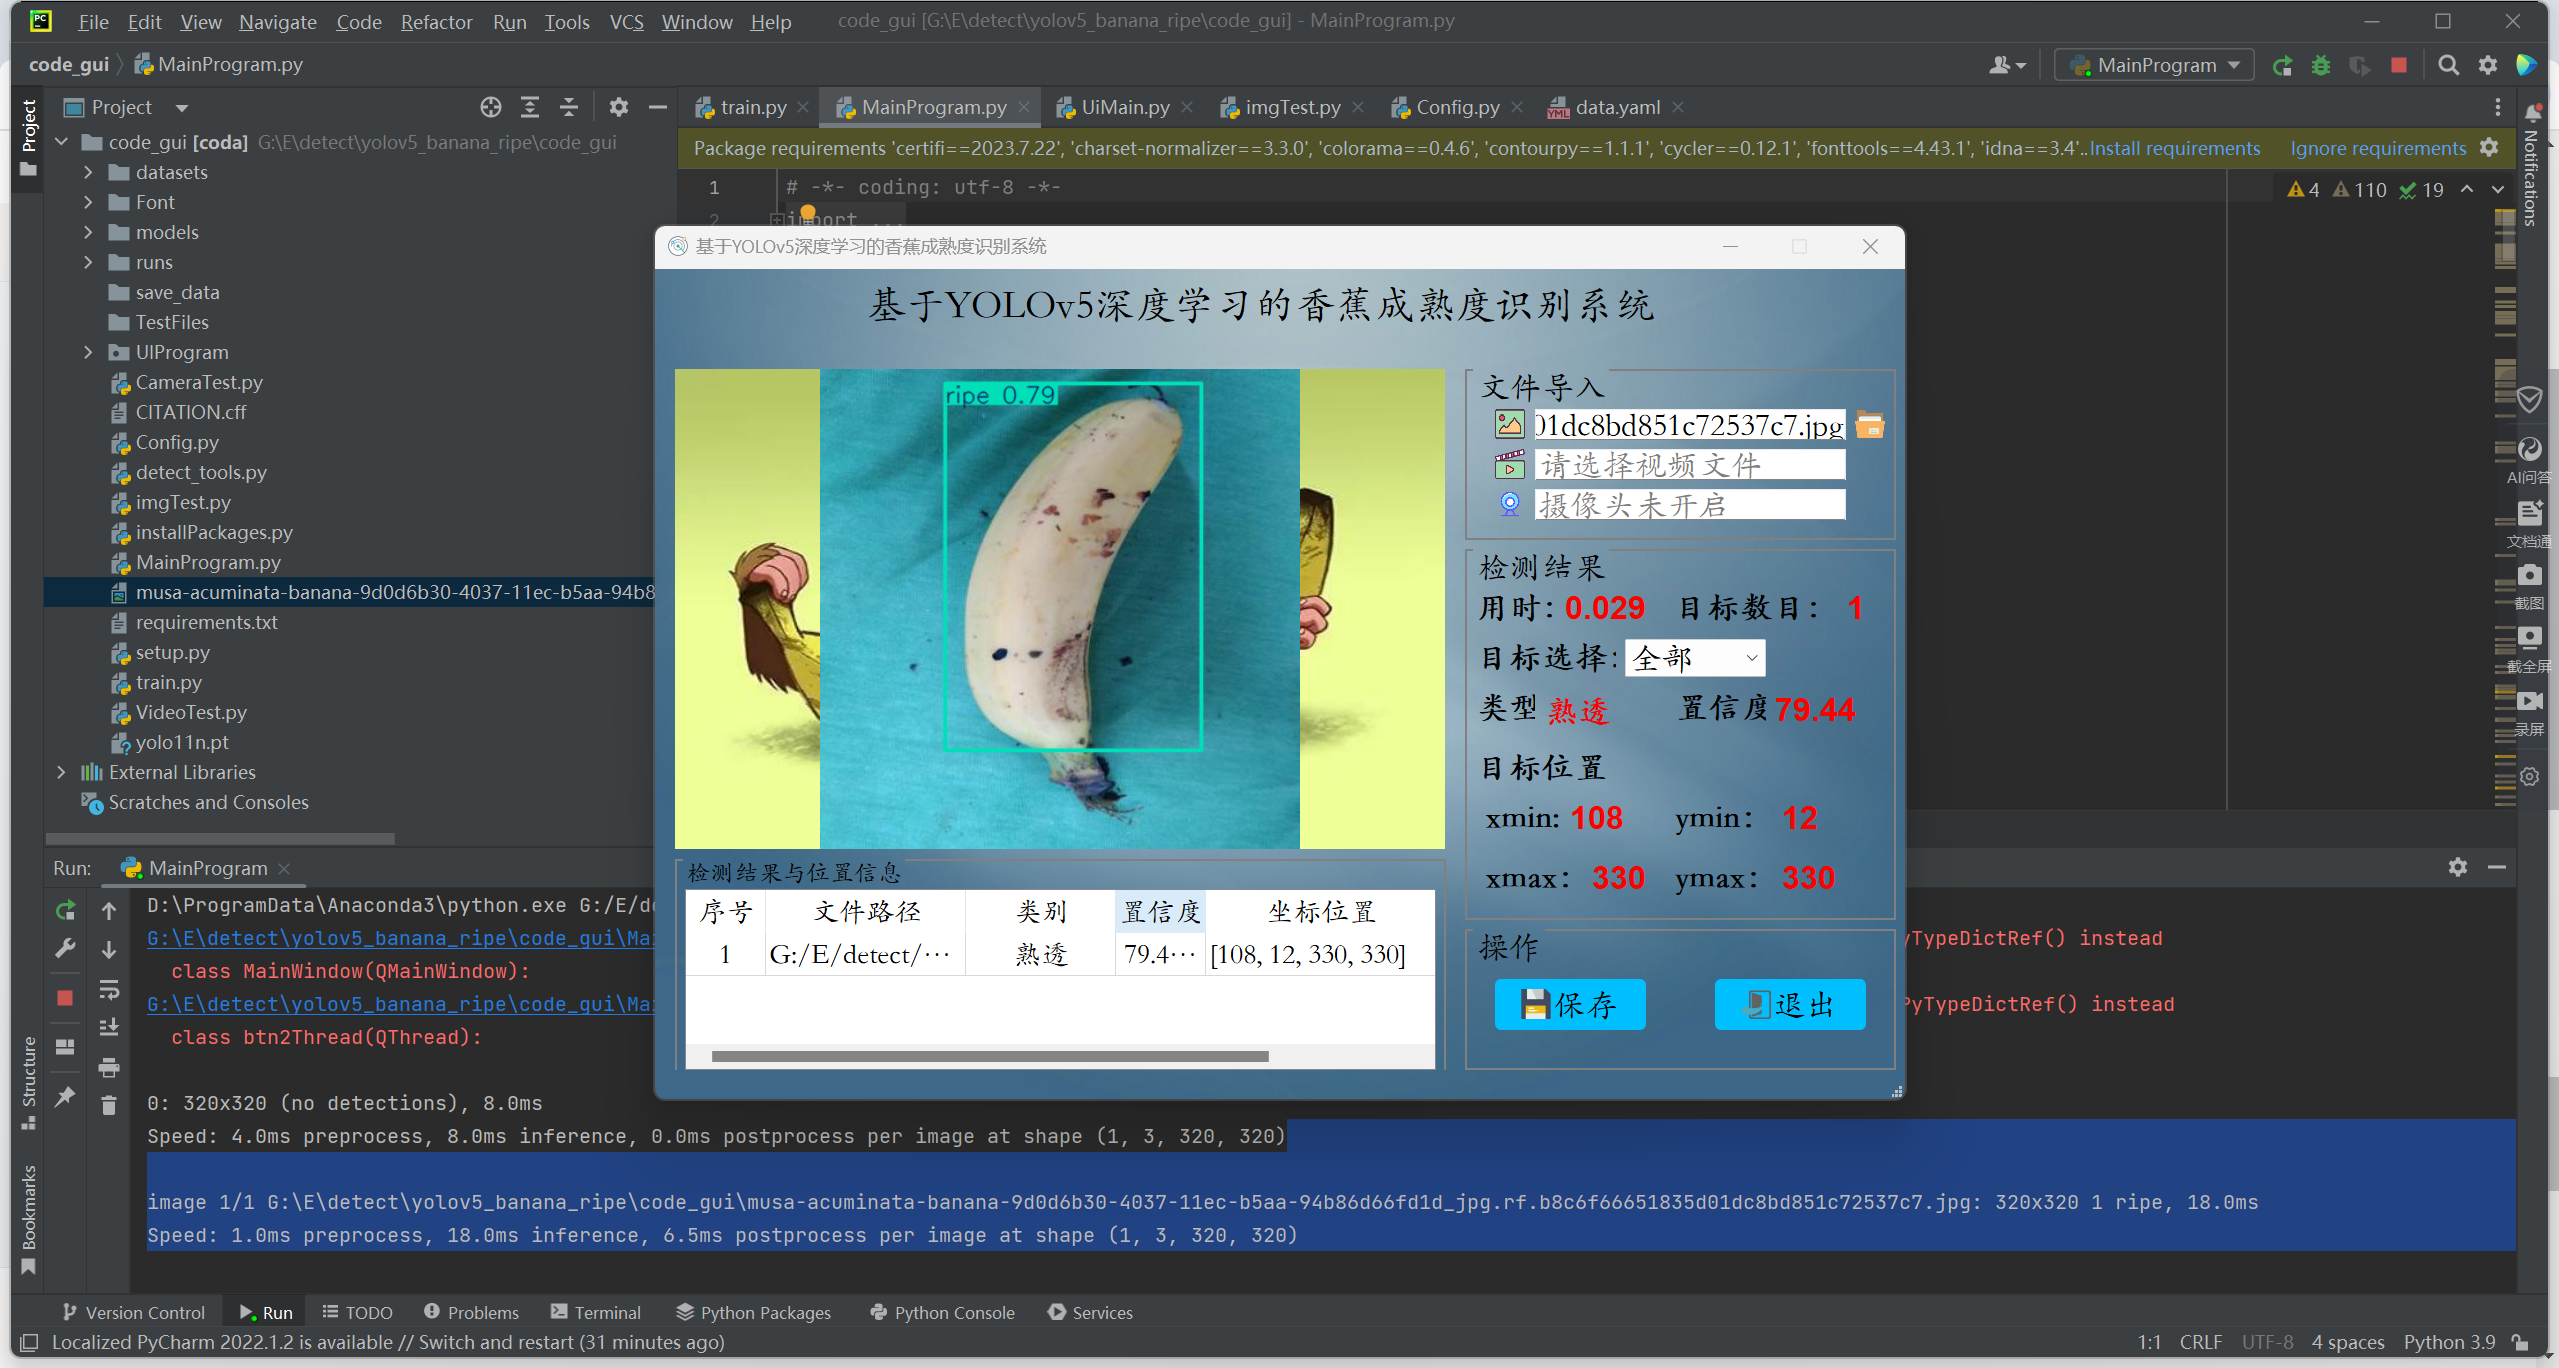
Task: Rerun MainProgram using green rerun icon
Action: pos(65,911)
